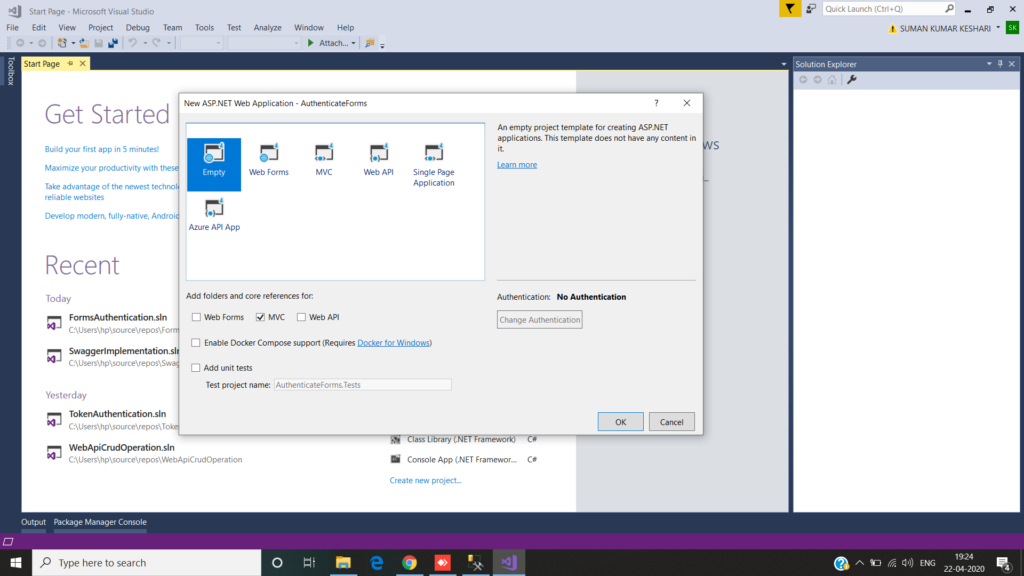The height and width of the screenshot is (576, 1024).
Task: Open Task View on taskbar
Action: tap(310, 562)
